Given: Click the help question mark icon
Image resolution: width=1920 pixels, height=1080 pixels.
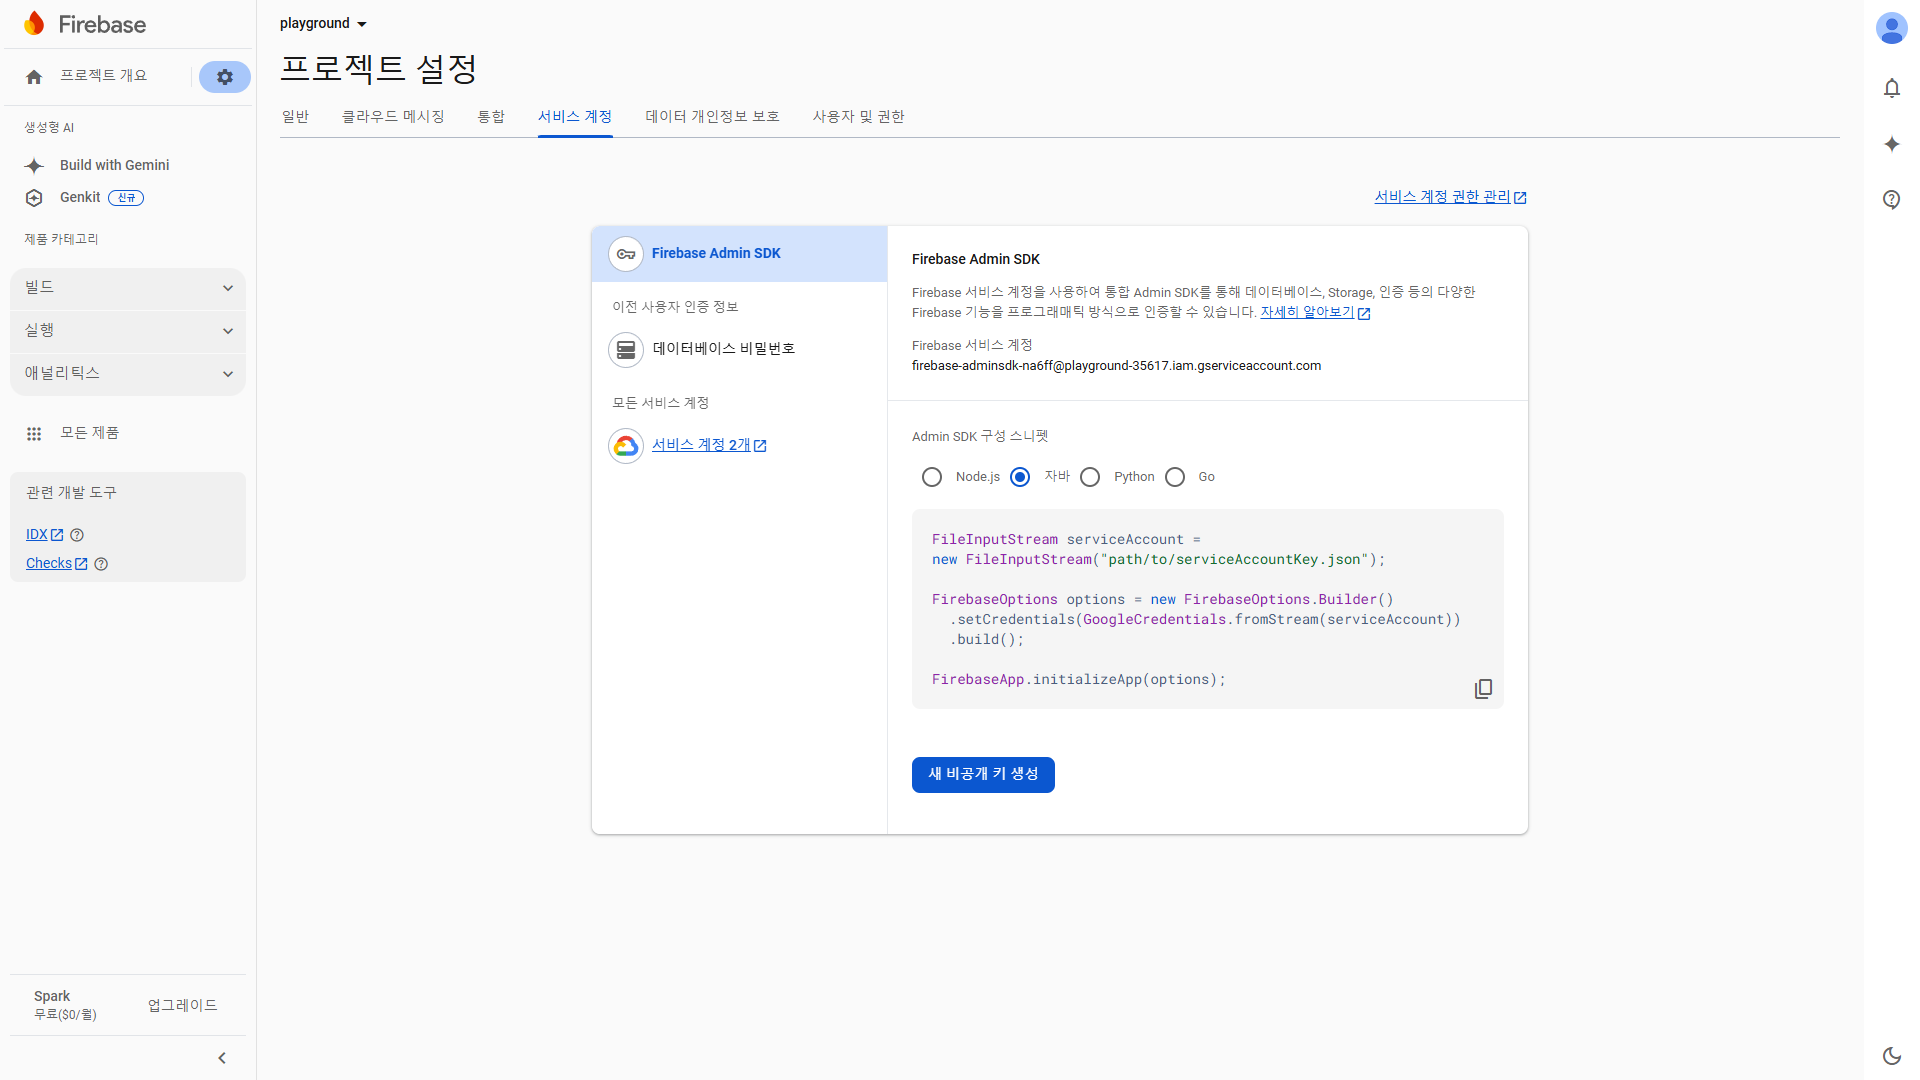Looking at the screenshot, I should point(1891,199).
